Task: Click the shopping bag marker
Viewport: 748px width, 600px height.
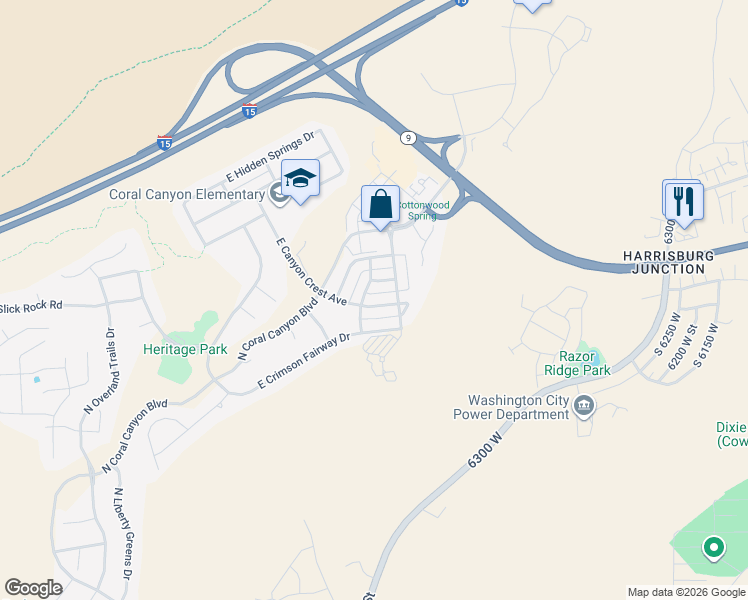Action: [380, 205]
